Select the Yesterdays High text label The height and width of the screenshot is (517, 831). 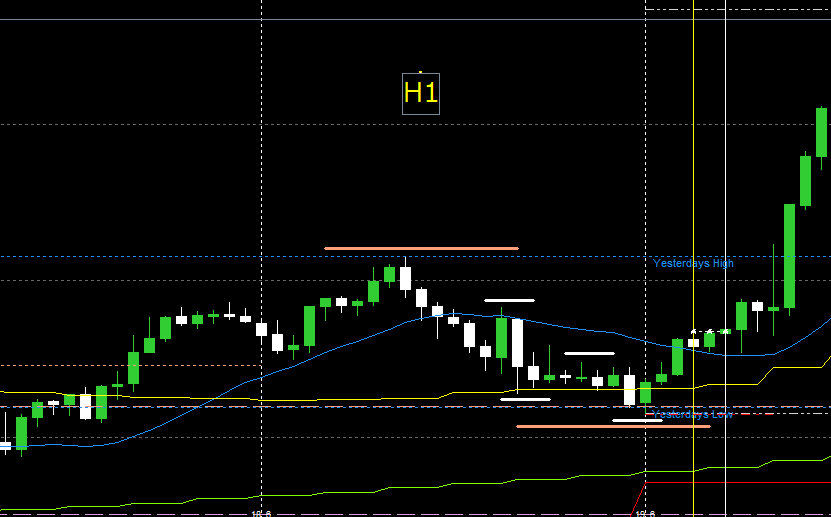pyautogui.click(x=693, y=264)
